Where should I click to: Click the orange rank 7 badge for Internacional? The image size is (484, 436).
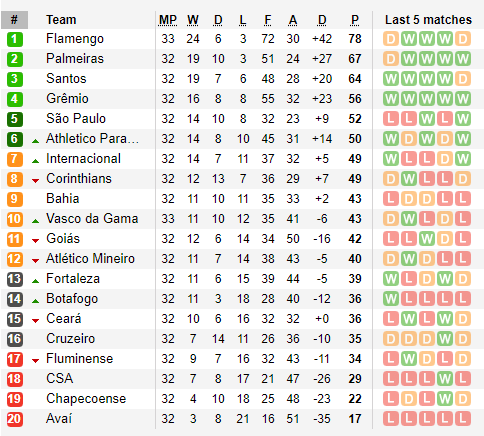pyautogui.click(x=14, y=159)
